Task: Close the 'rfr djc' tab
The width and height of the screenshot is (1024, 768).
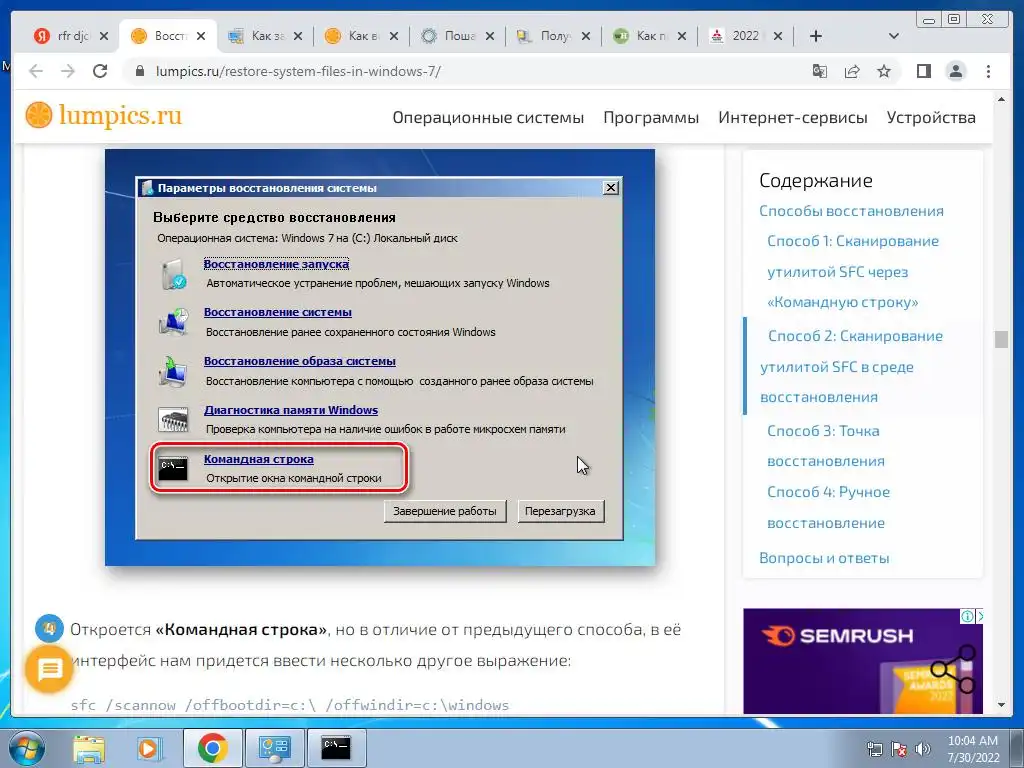Action: (x=104, y=36)
